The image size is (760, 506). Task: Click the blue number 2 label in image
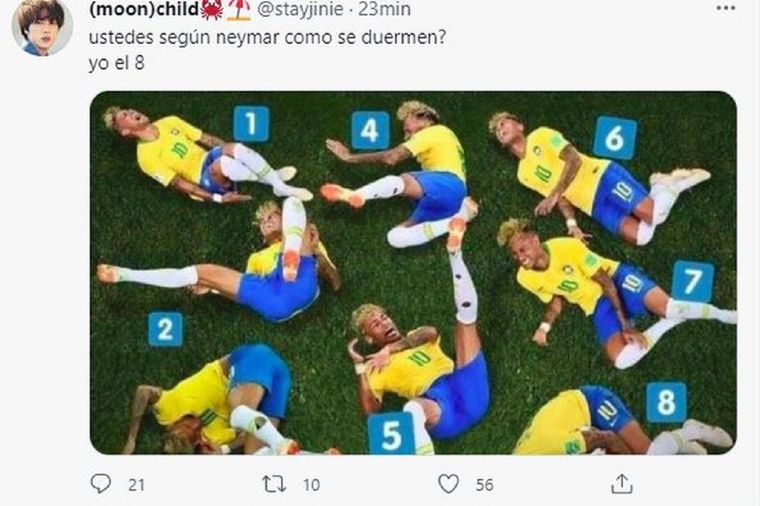(x=165, y=328)
